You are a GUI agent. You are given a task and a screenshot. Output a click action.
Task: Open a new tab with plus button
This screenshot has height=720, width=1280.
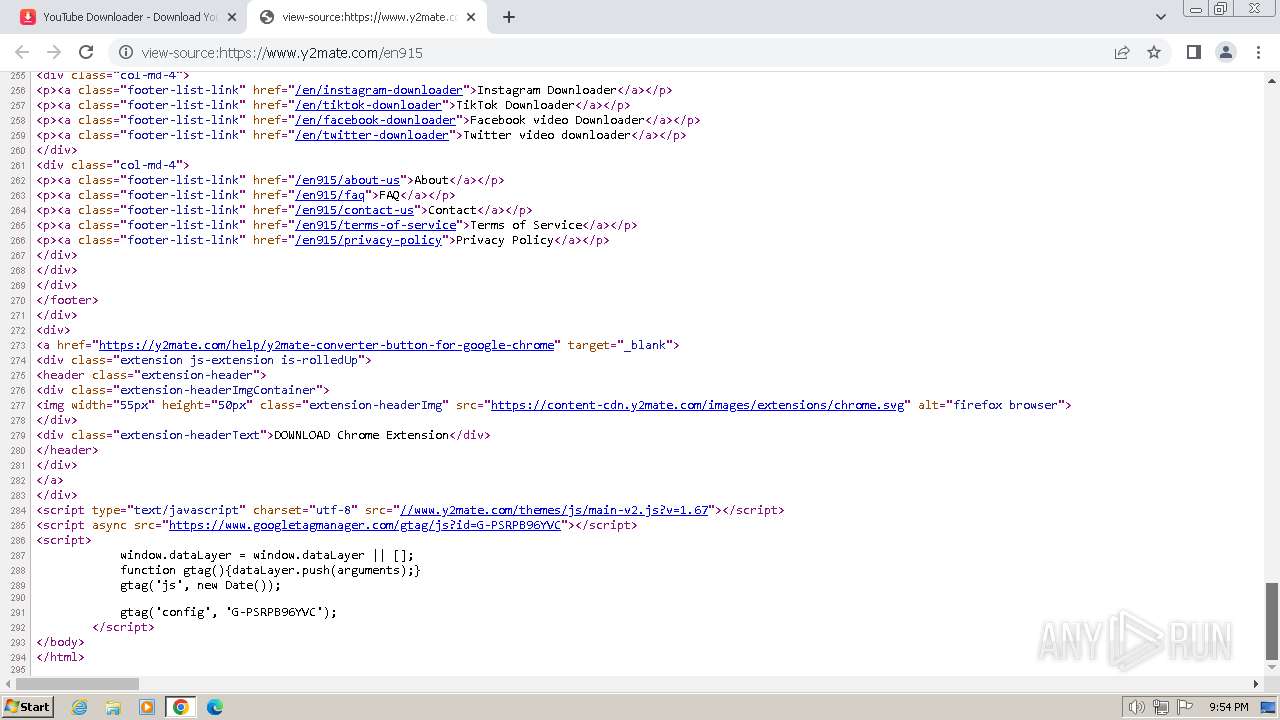(508, 17)
